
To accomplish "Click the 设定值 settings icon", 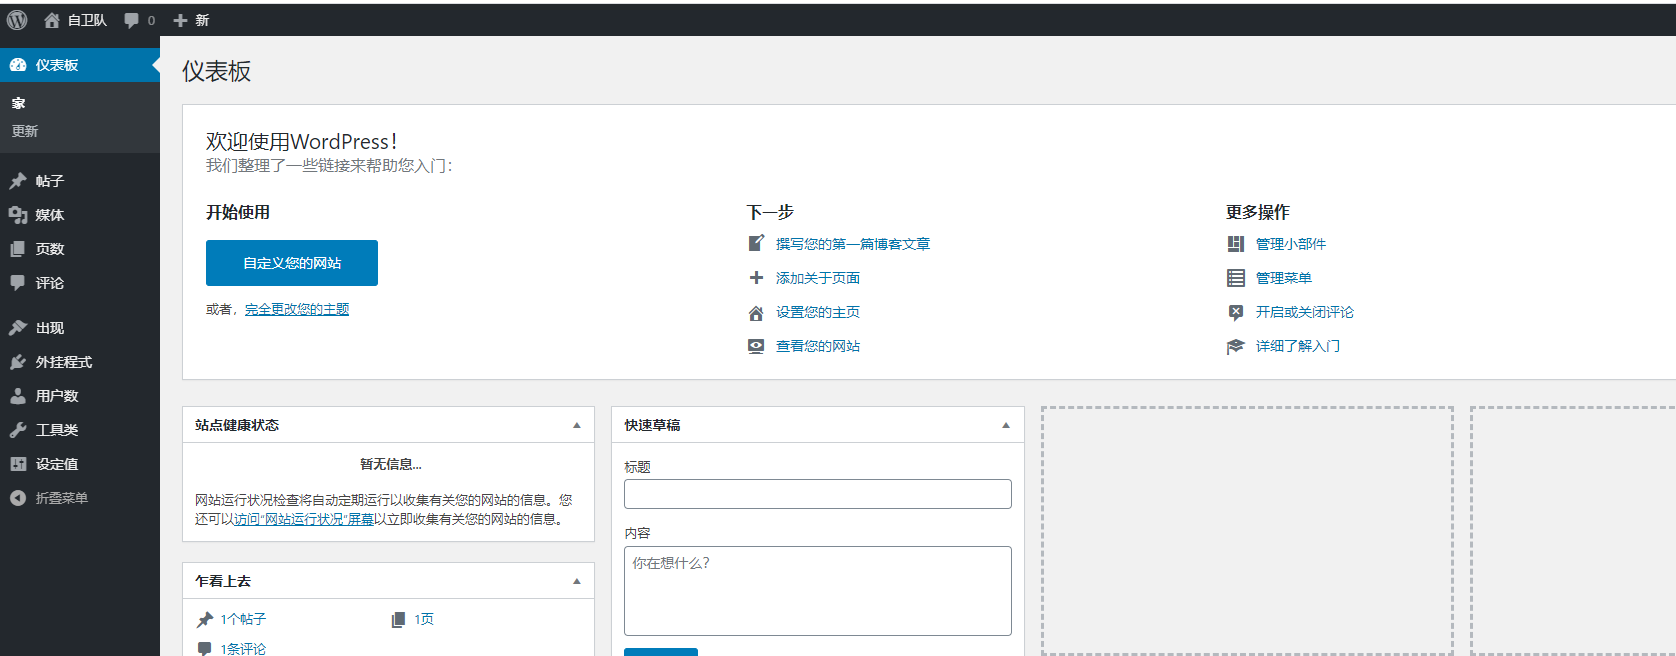I will pos(18,464).
